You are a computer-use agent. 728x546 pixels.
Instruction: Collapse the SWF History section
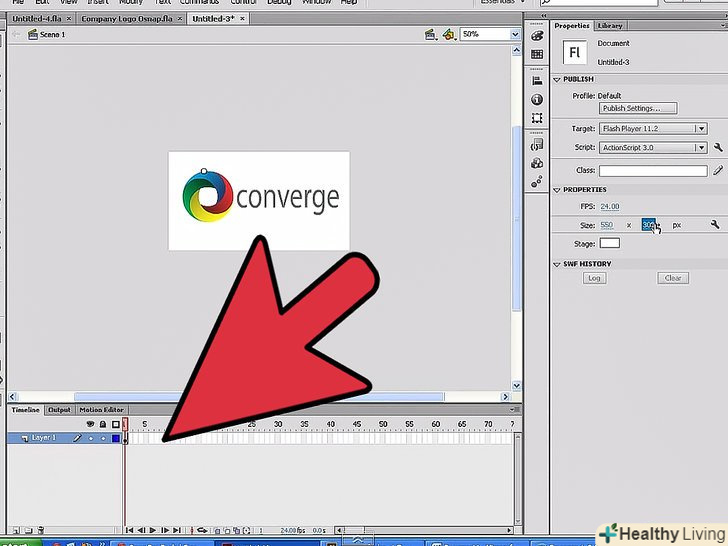[558, 264]
